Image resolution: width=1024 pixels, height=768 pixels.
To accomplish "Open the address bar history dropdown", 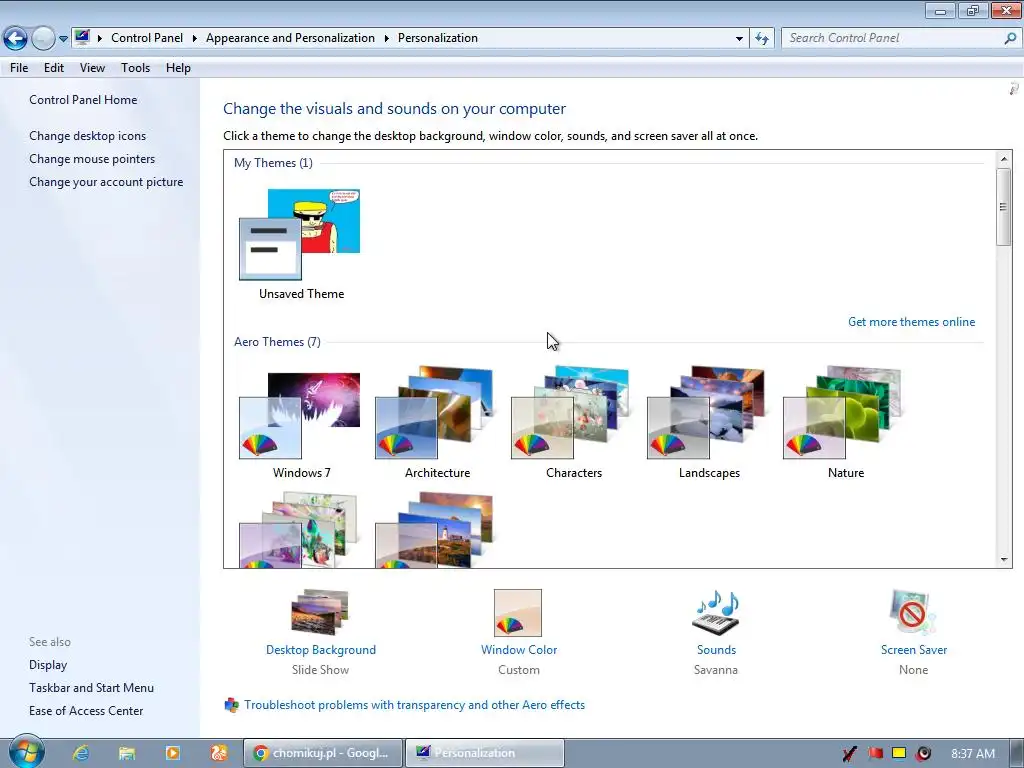I will click(x=739, y=39).
